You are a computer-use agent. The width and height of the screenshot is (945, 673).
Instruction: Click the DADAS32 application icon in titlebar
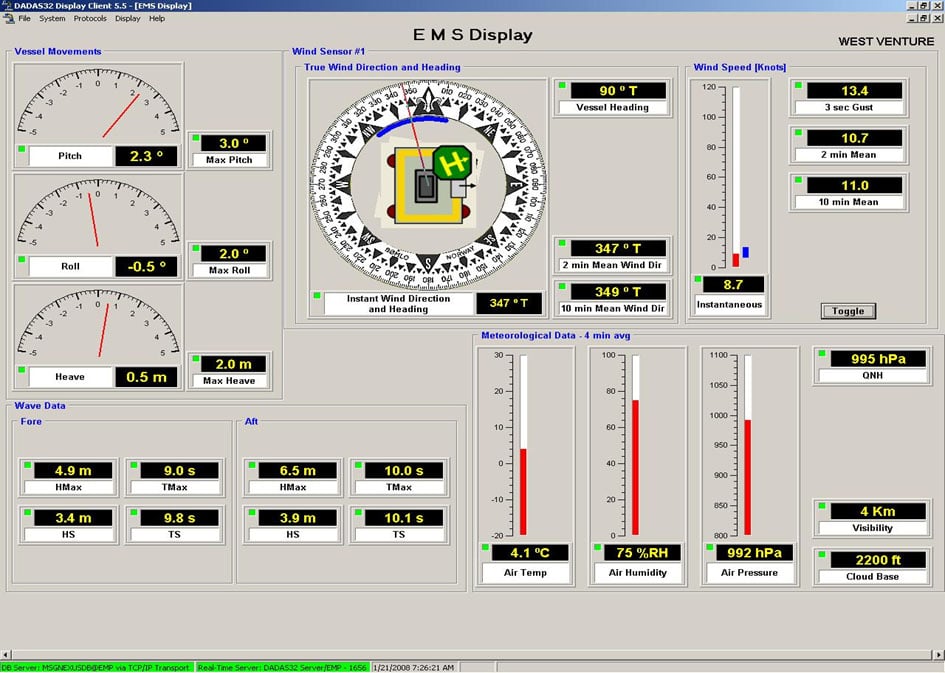pyautogui.click(x=7, y=6)
